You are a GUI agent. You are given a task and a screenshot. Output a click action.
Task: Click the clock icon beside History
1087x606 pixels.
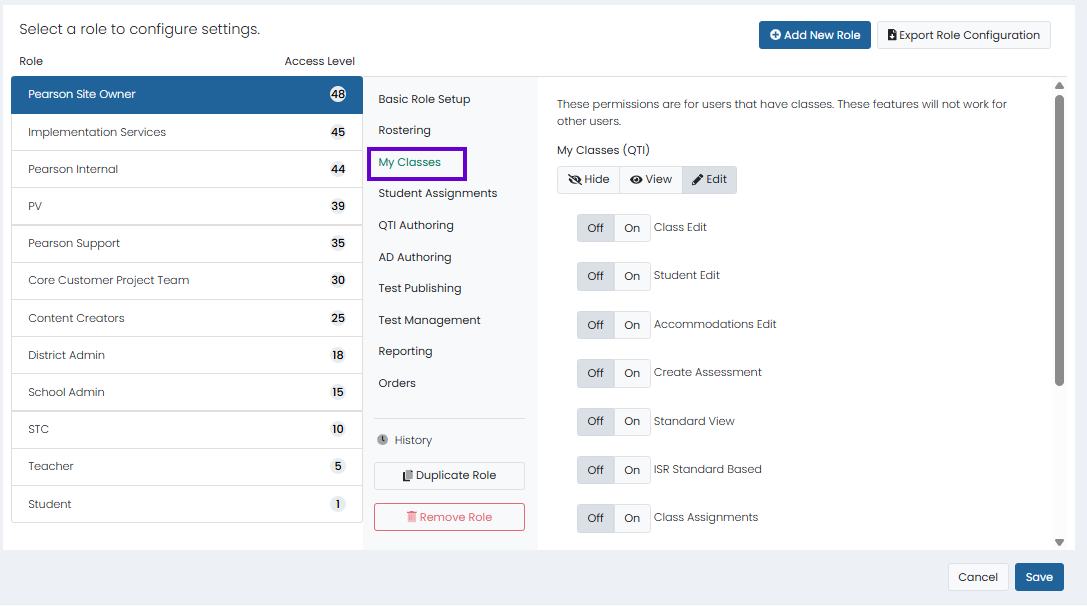[383, 440]
